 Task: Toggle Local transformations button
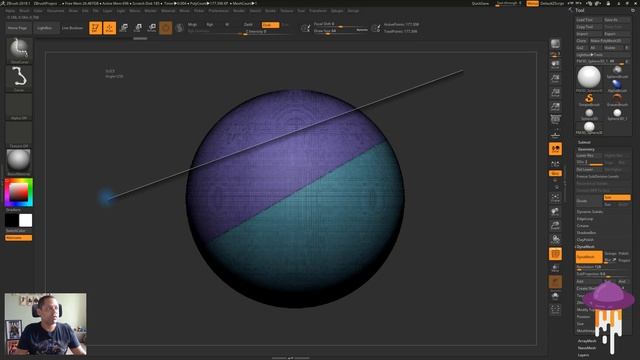pyautogui.click(x=555, y=149)
